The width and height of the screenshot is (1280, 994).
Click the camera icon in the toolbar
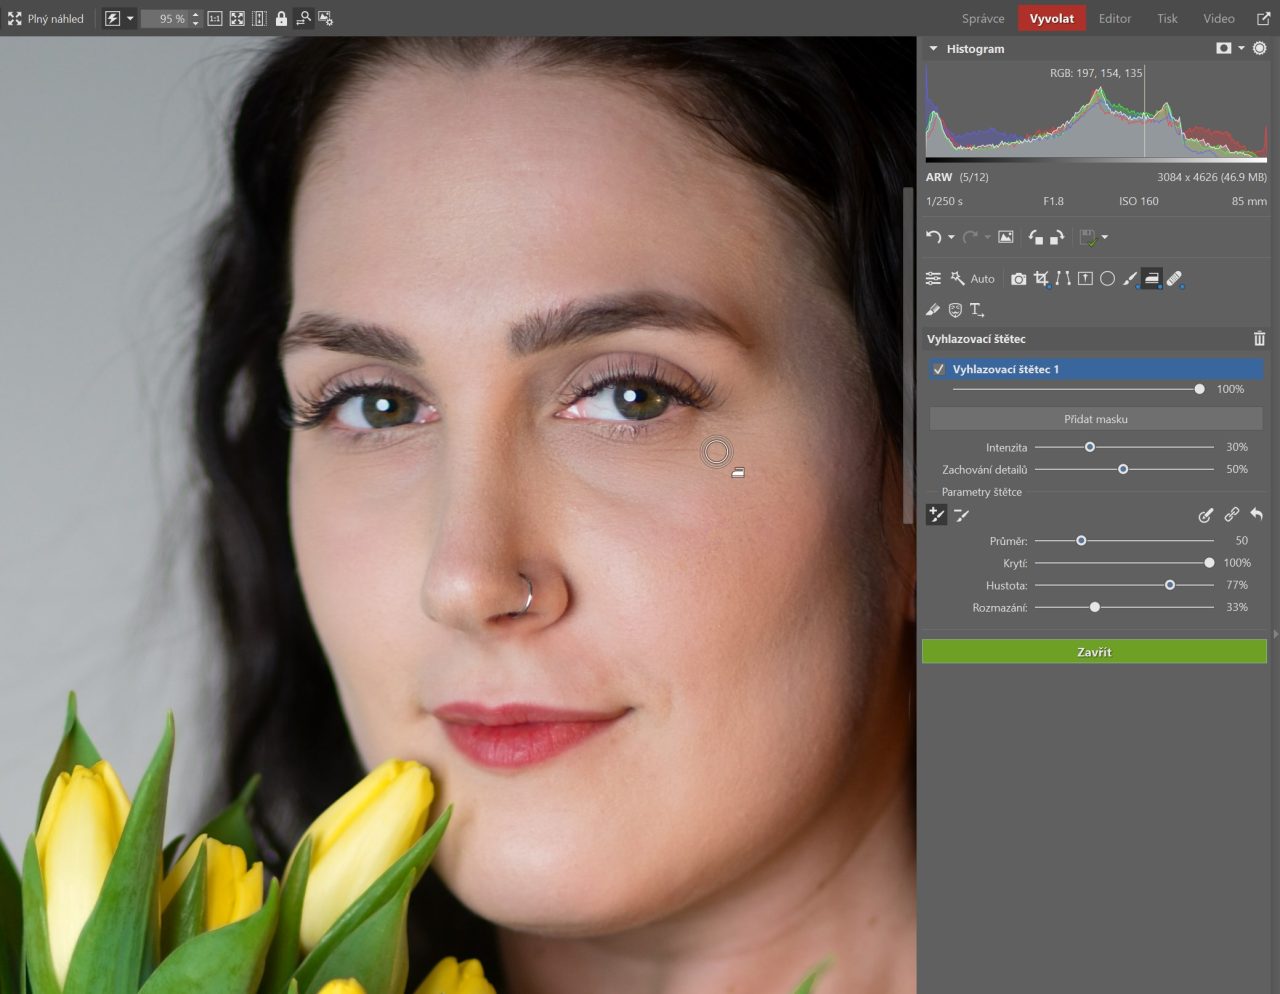1018,279
